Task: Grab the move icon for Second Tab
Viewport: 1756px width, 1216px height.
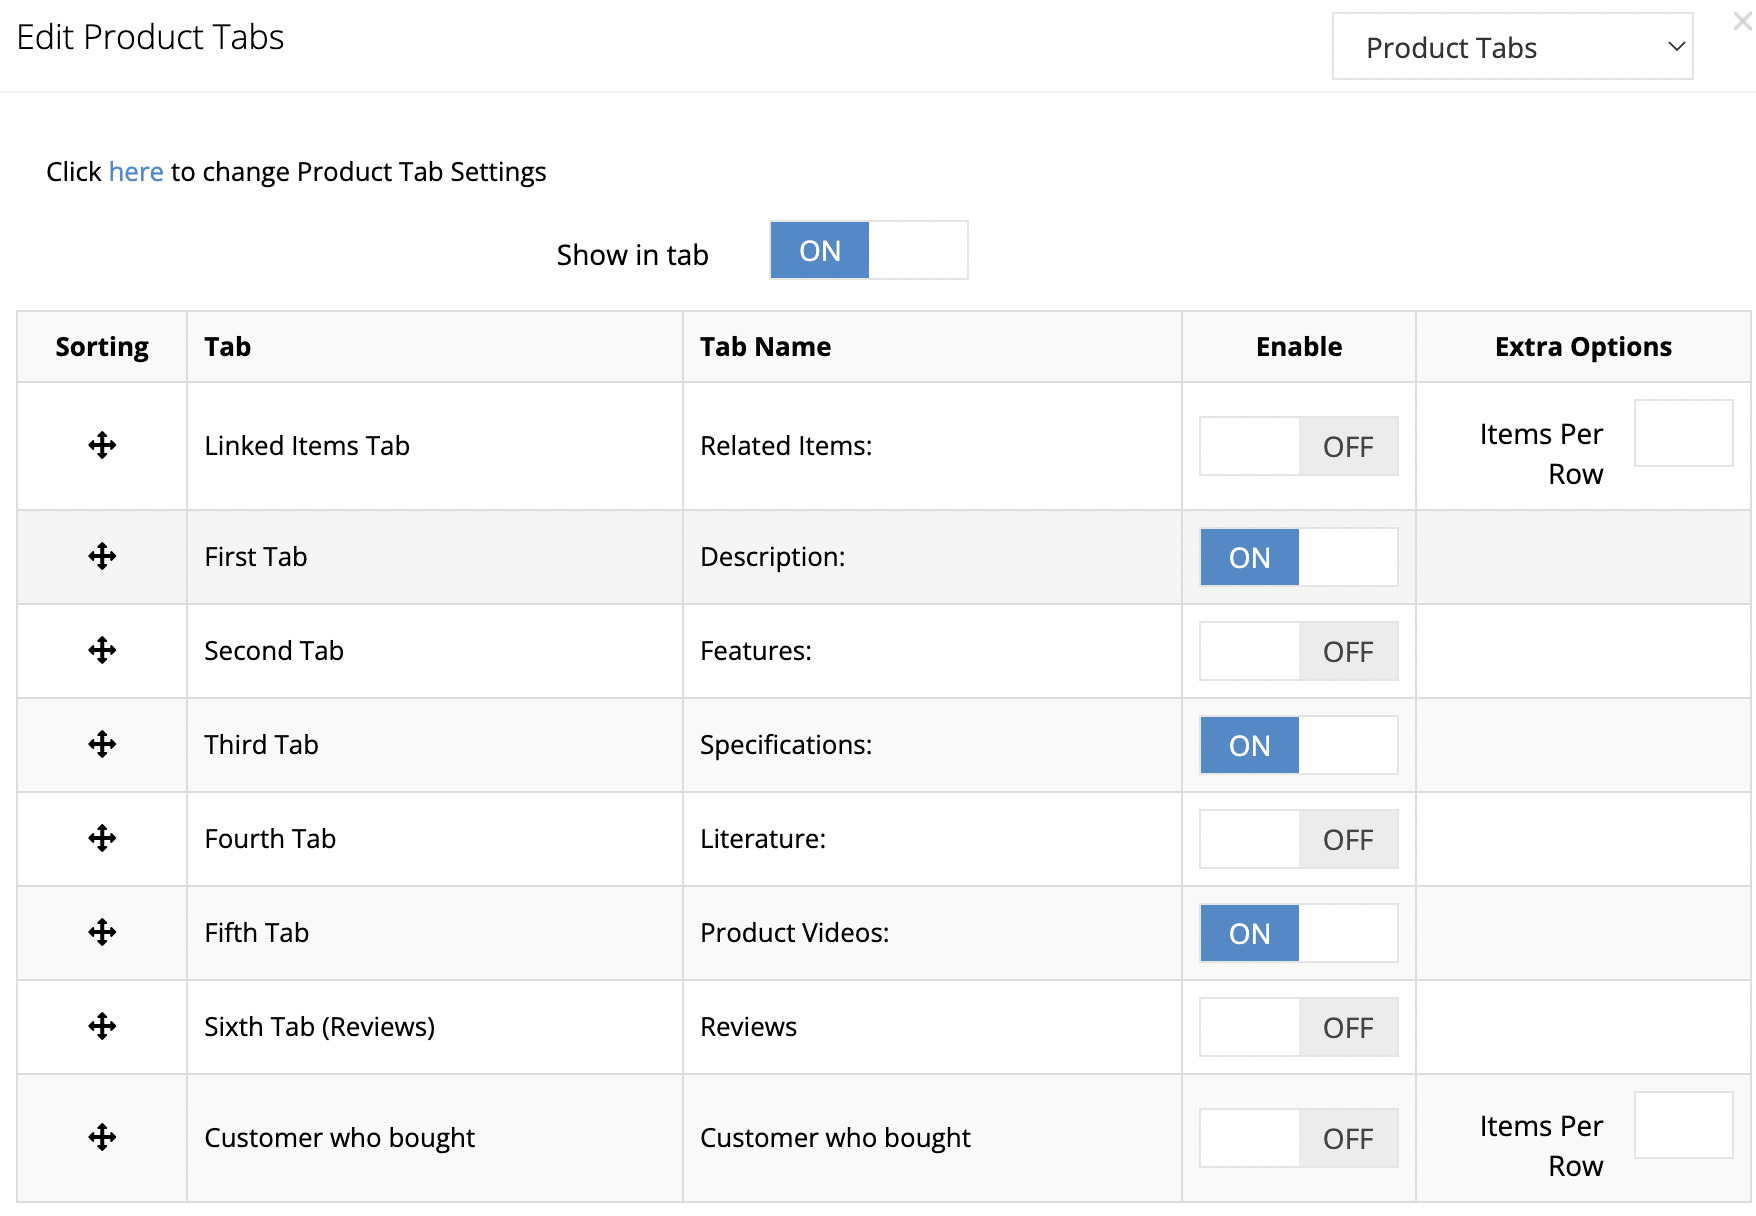Action: pyautogui.click(x=101, y=650)
